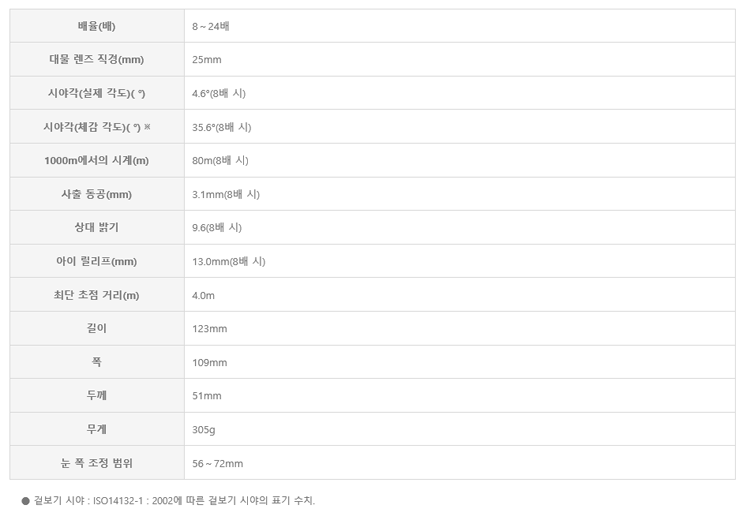Viewport: 750px width, 520px height.
Task: Click the 폭 row label
Action: [97, 362]
